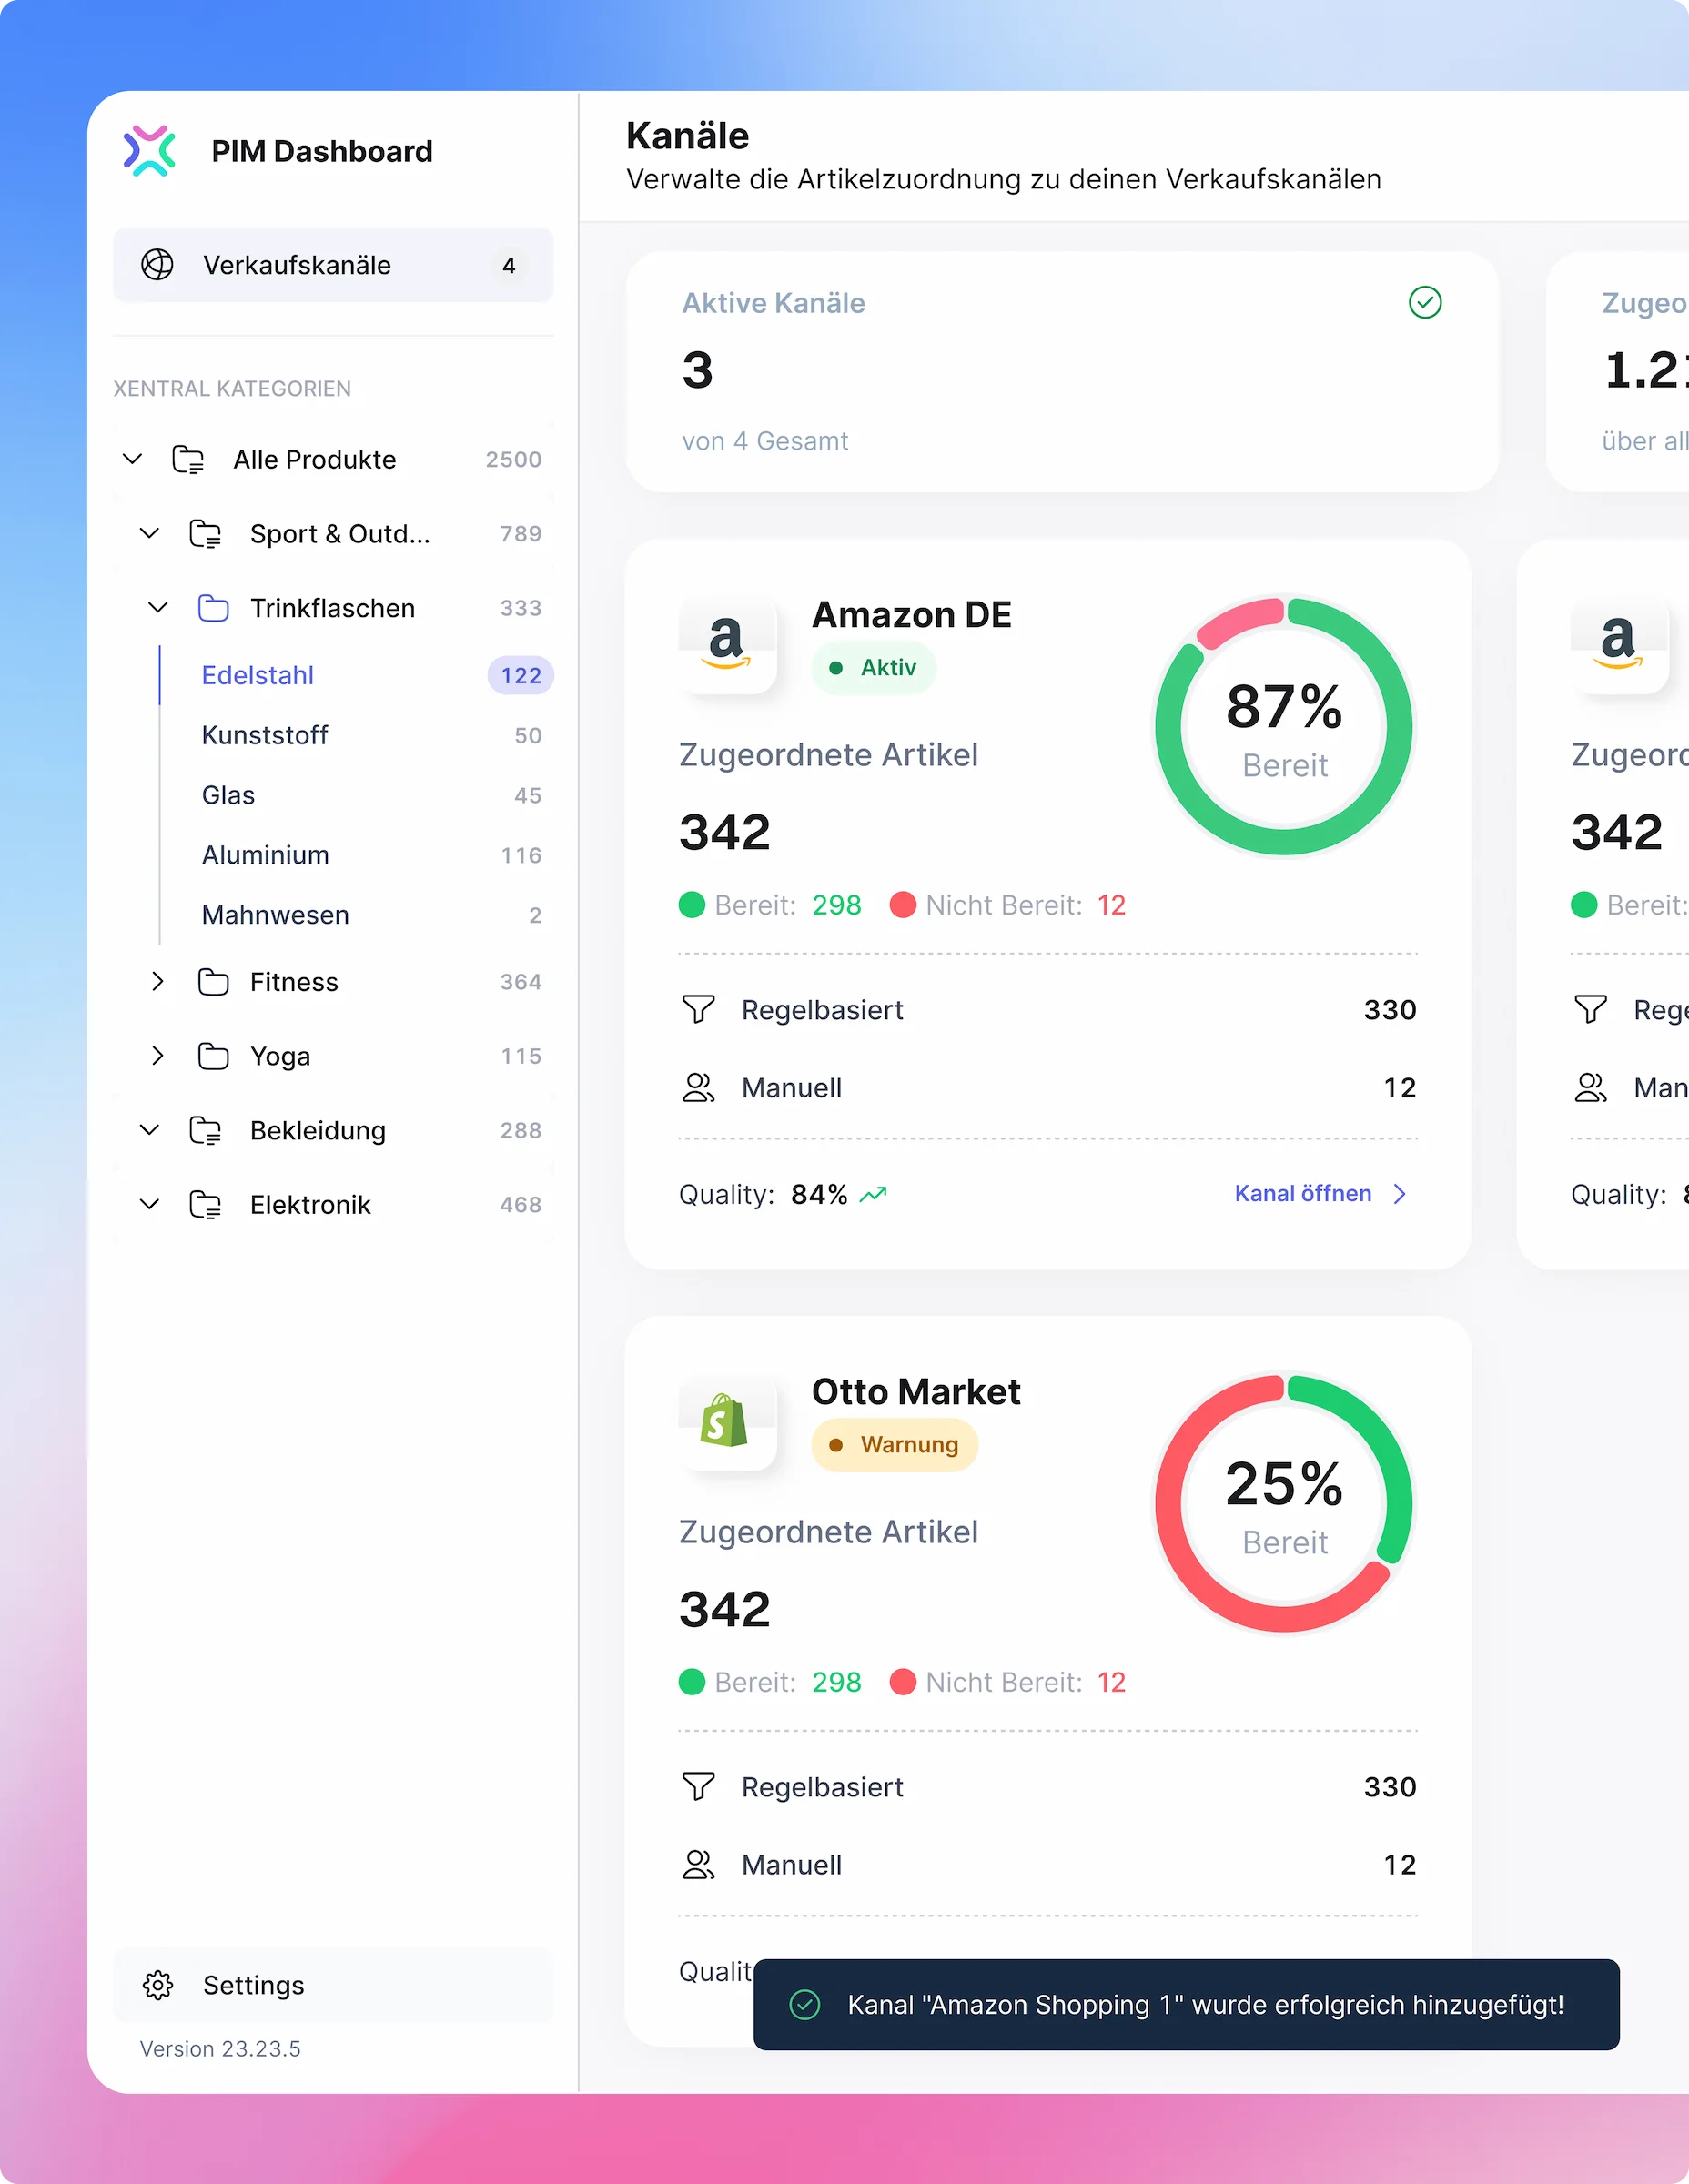The height and width of the screenshot is (2184, 1689).
Task: Click the Kanäle page heading
Action: click(688, 136)
